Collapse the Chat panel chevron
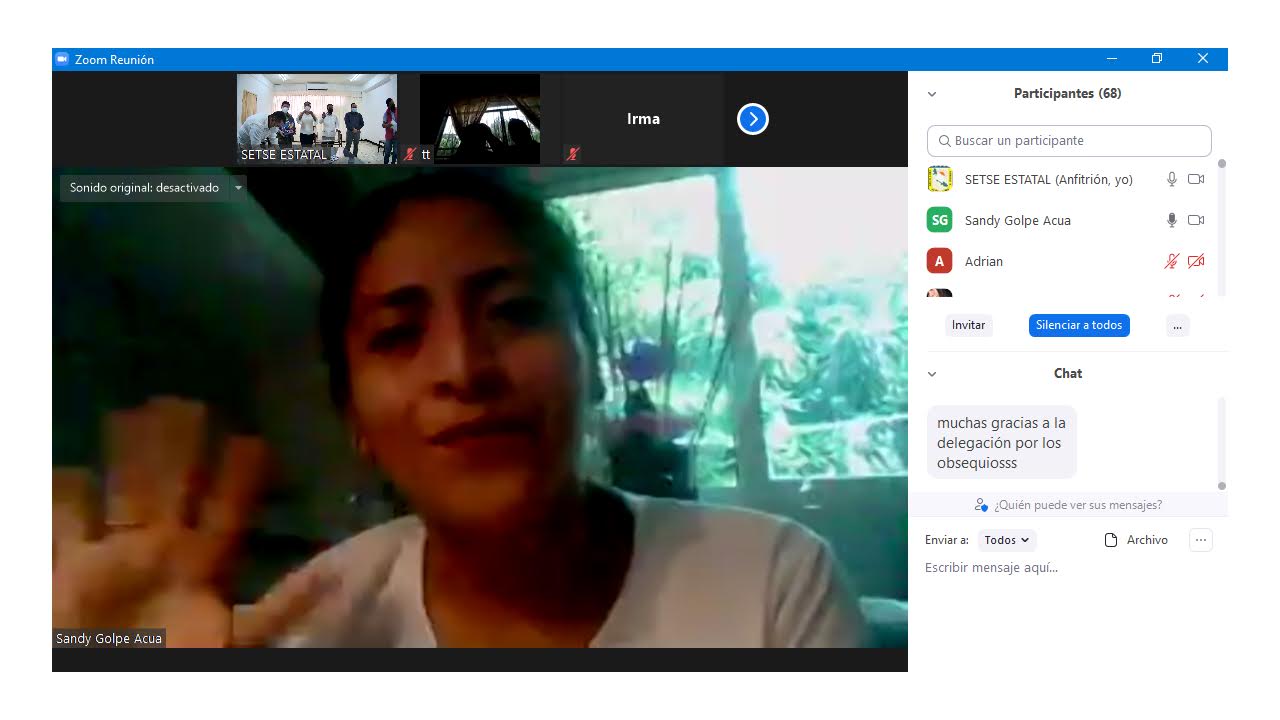Viewport: 1280px width, 720px height. [x=932, y=374]
